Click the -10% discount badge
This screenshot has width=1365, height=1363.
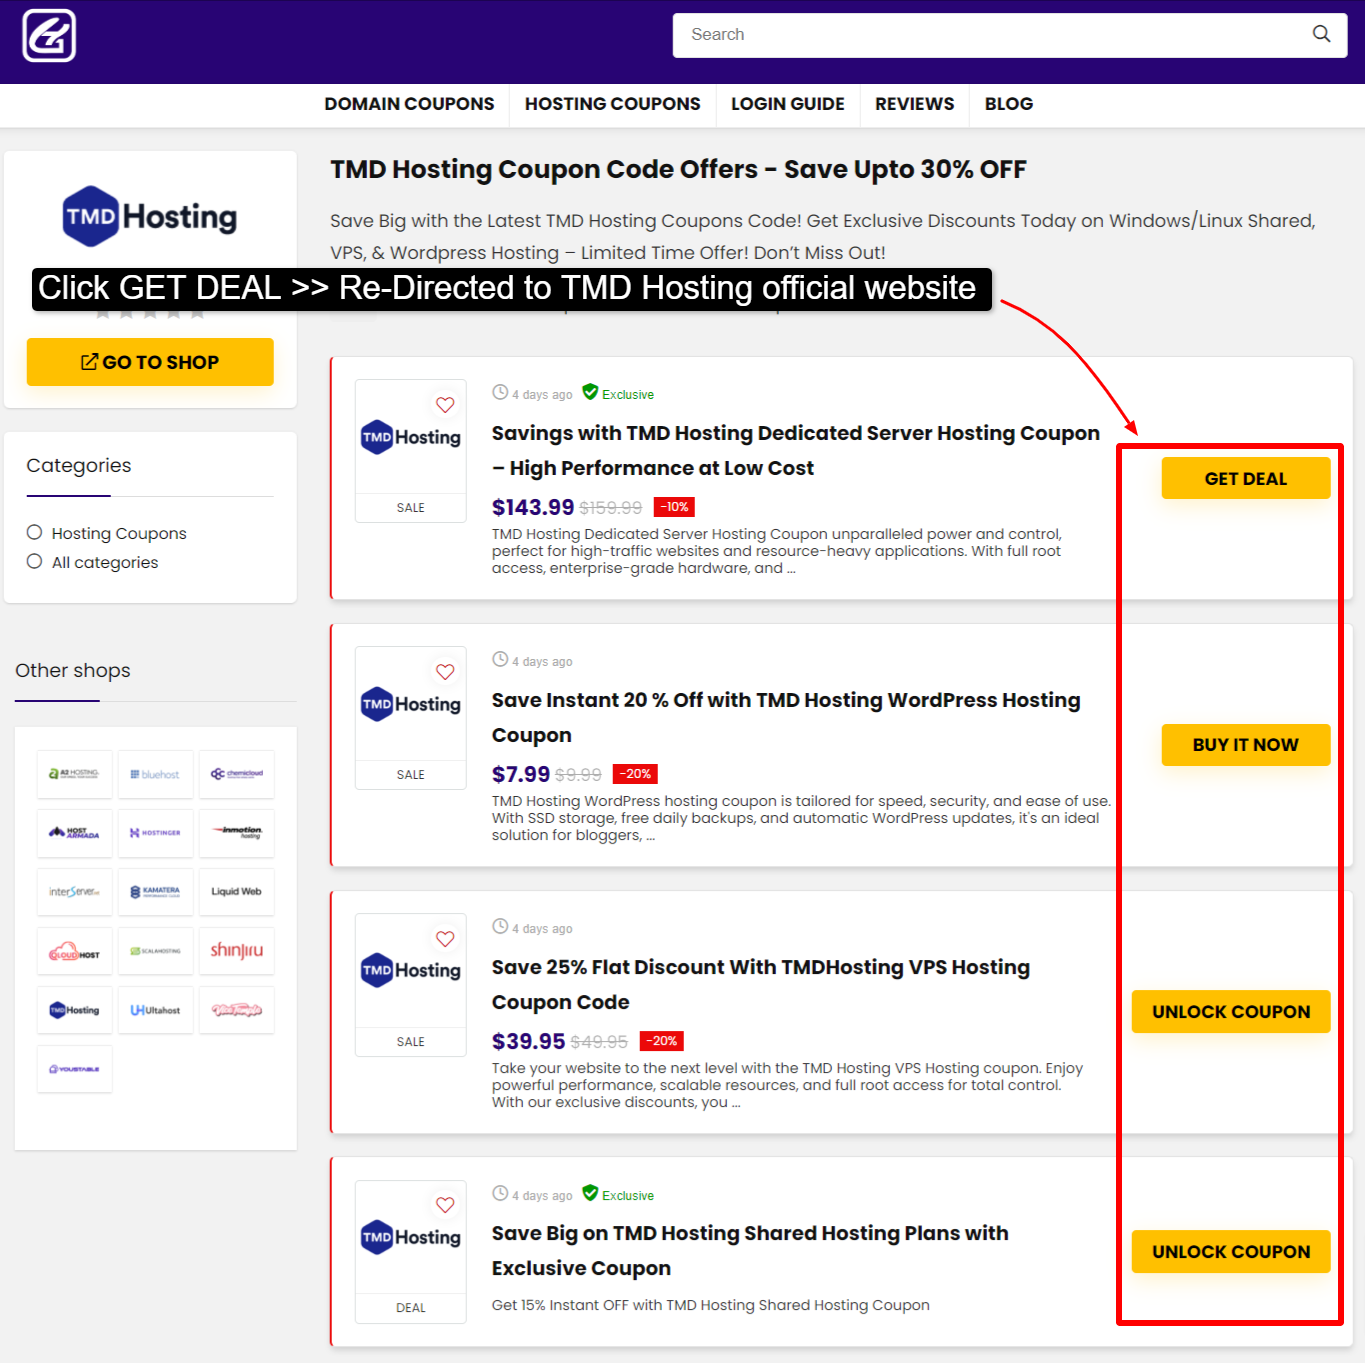pyautogui.click(x=675, y=507)
